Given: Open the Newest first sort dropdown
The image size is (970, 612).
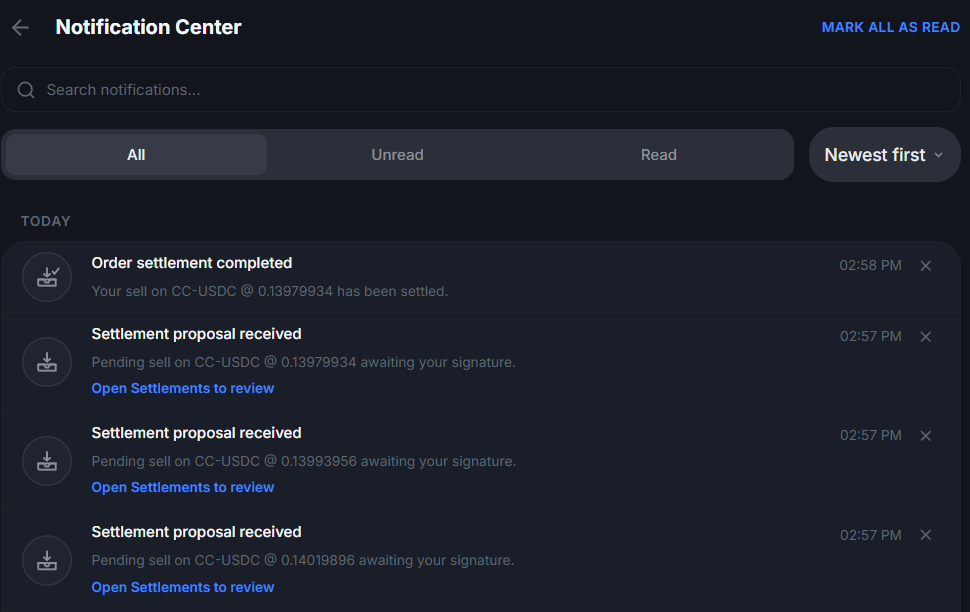Looking at the screenshot, I should [x=885, y=155].
